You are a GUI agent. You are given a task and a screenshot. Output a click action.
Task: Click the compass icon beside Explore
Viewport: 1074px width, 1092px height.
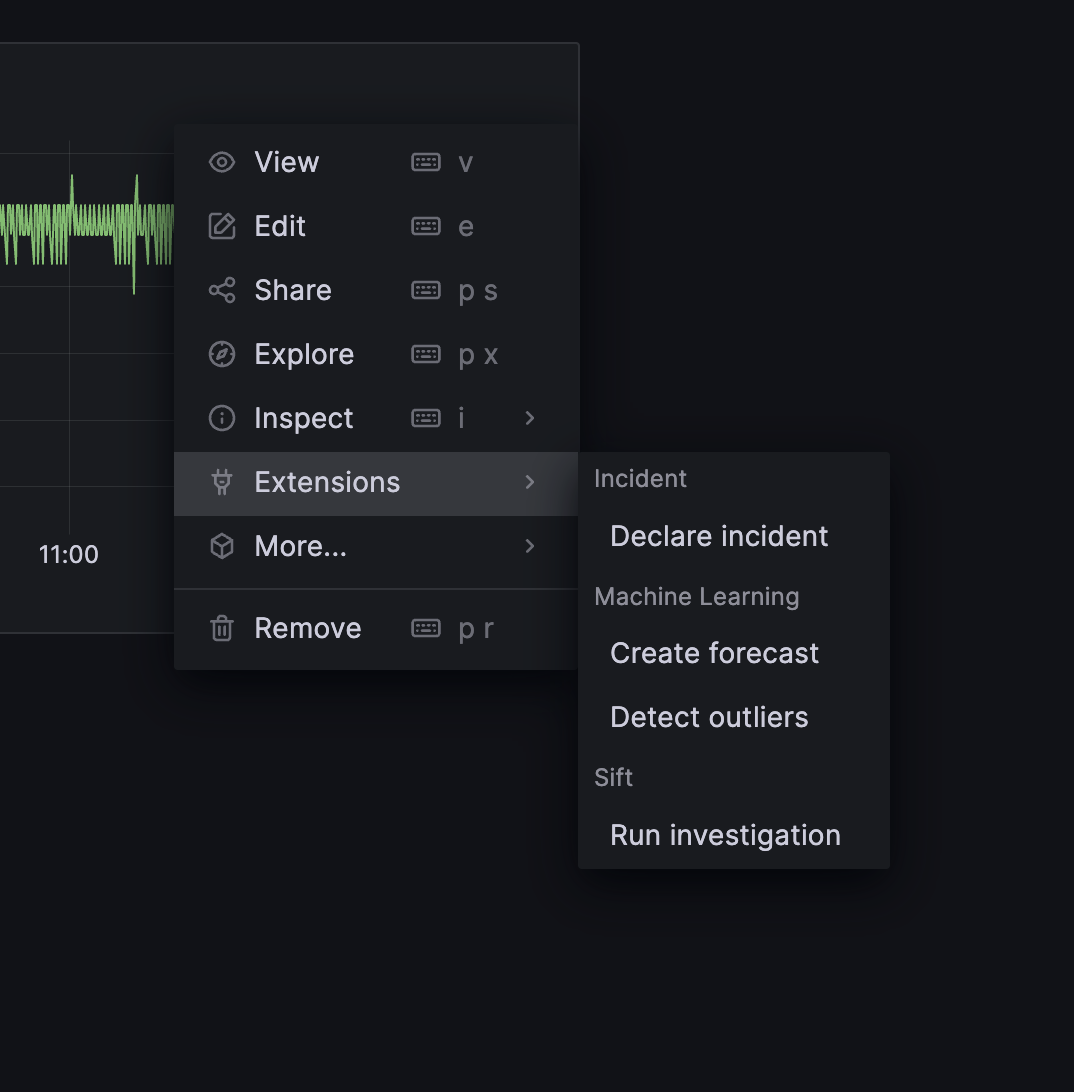pos(221,354)
